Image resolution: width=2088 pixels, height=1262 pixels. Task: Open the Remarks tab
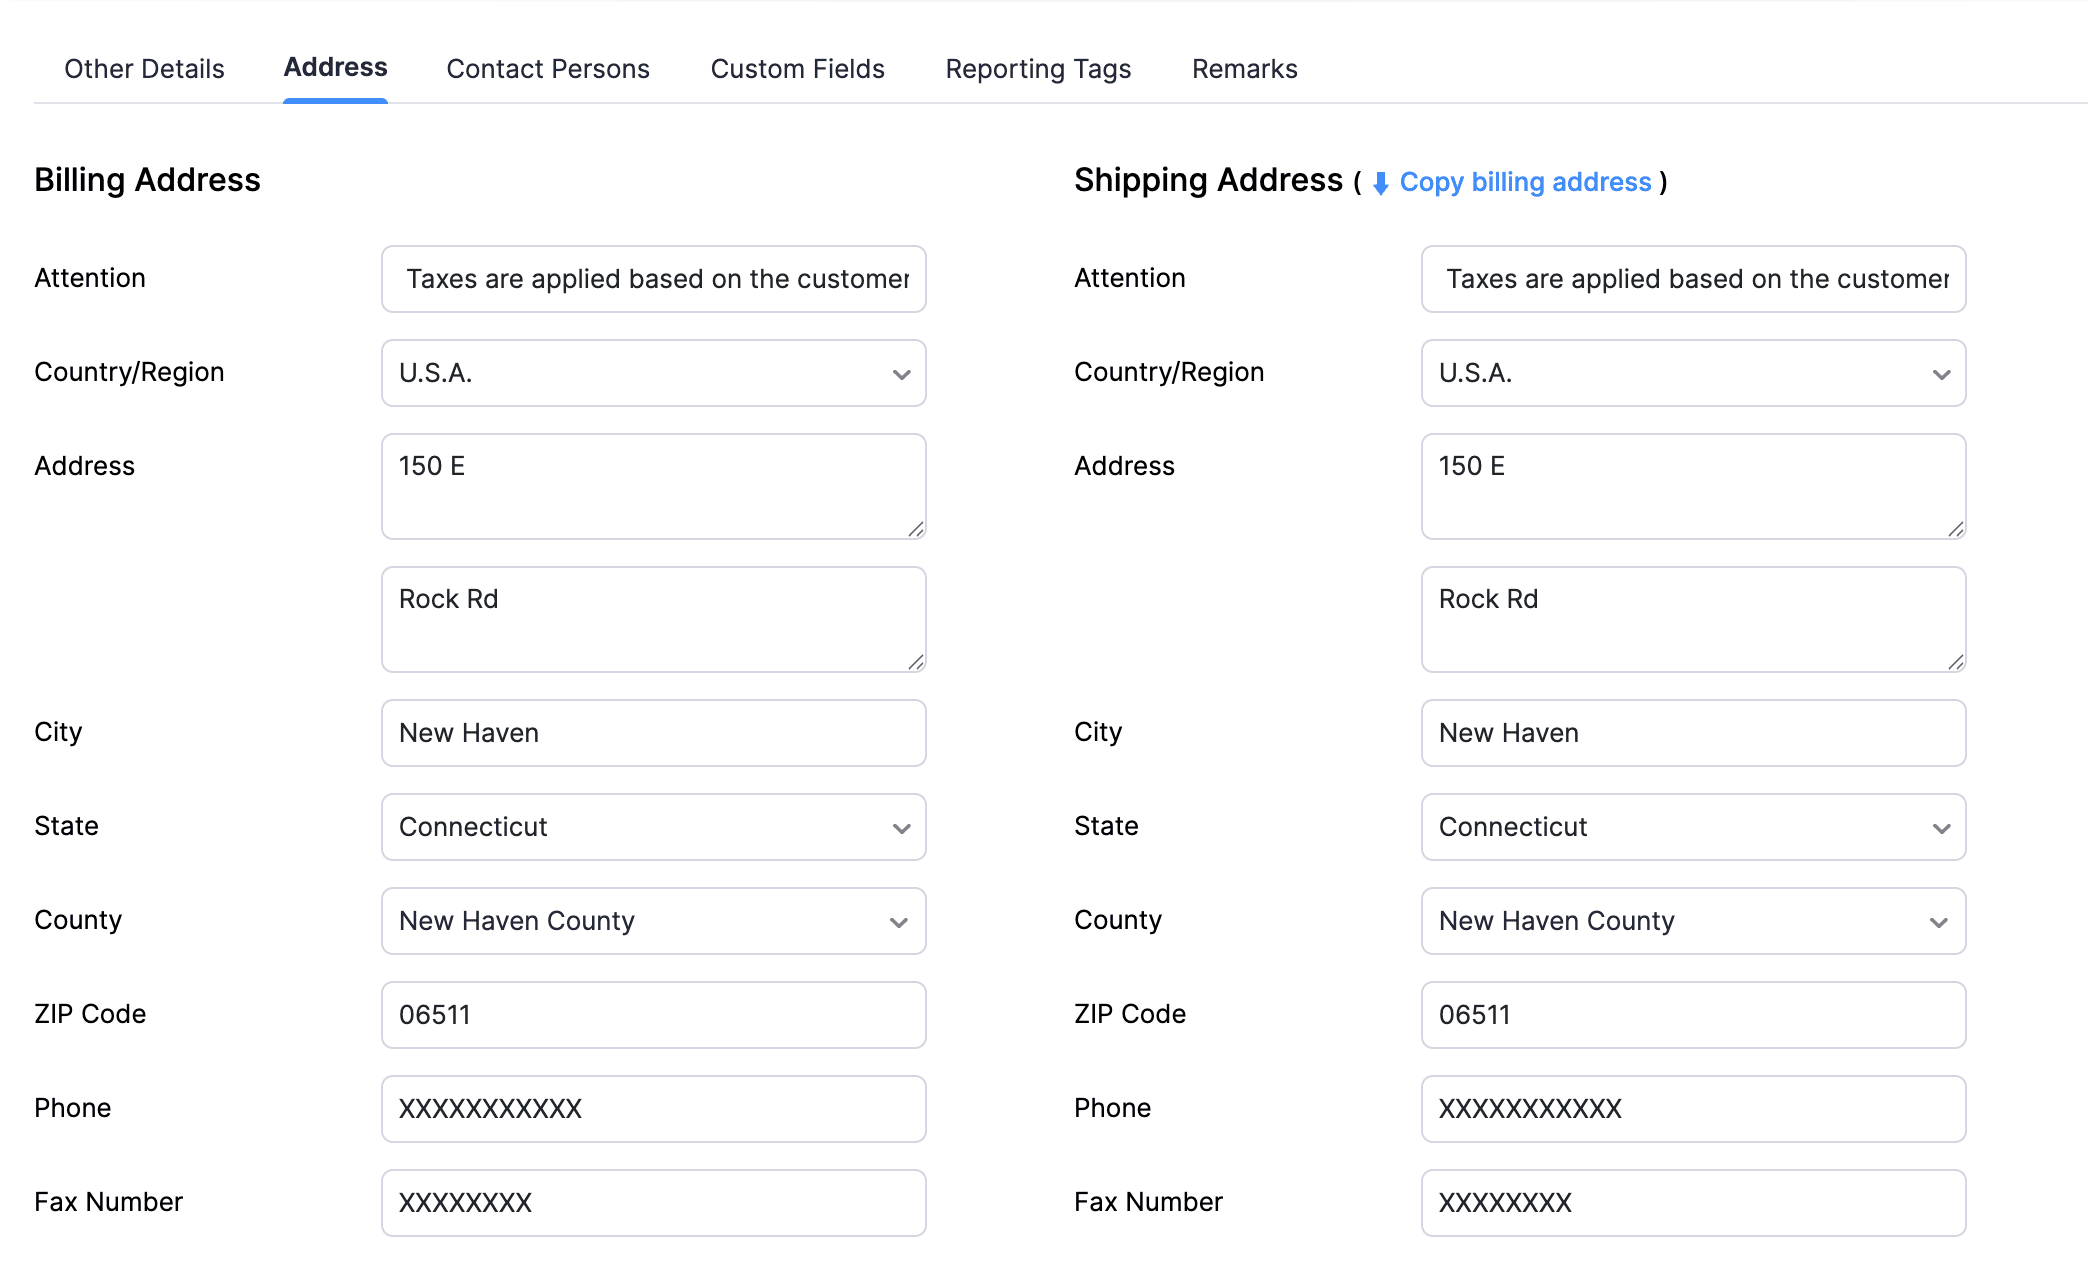tap(1244, 69)
